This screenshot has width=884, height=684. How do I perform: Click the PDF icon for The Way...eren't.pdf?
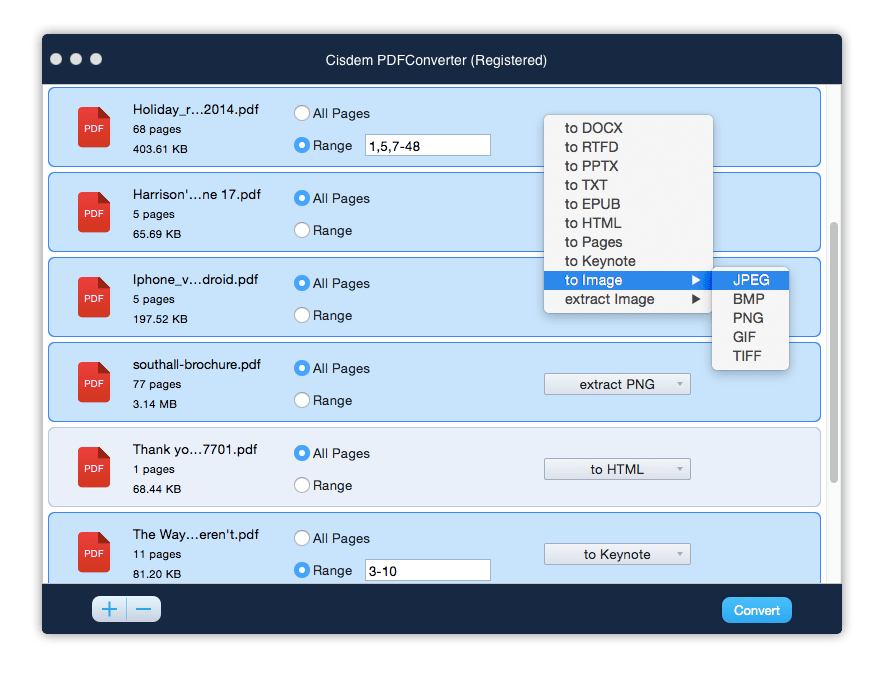(93, 552)
